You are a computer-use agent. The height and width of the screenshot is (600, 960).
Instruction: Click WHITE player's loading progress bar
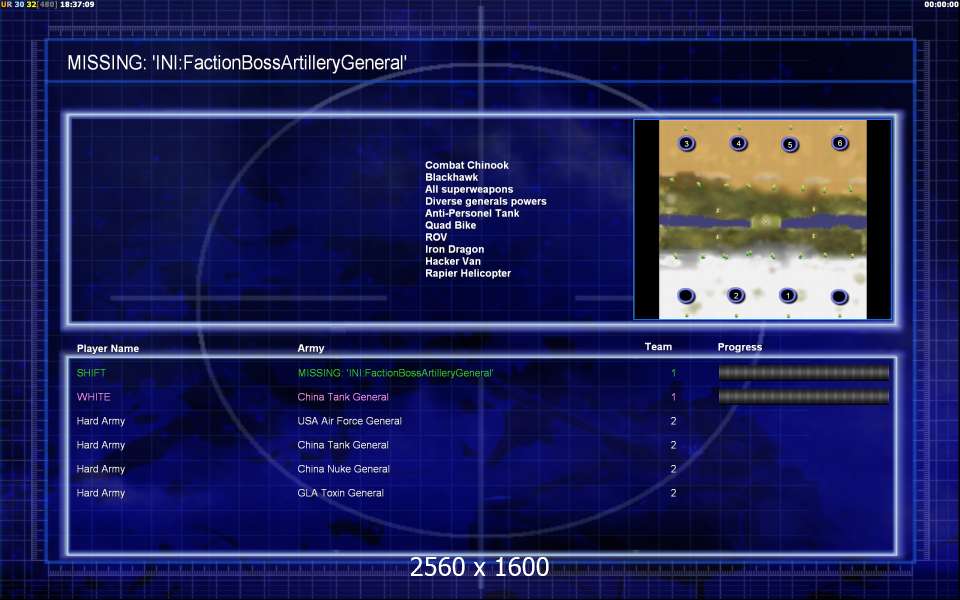coord(803,397)
